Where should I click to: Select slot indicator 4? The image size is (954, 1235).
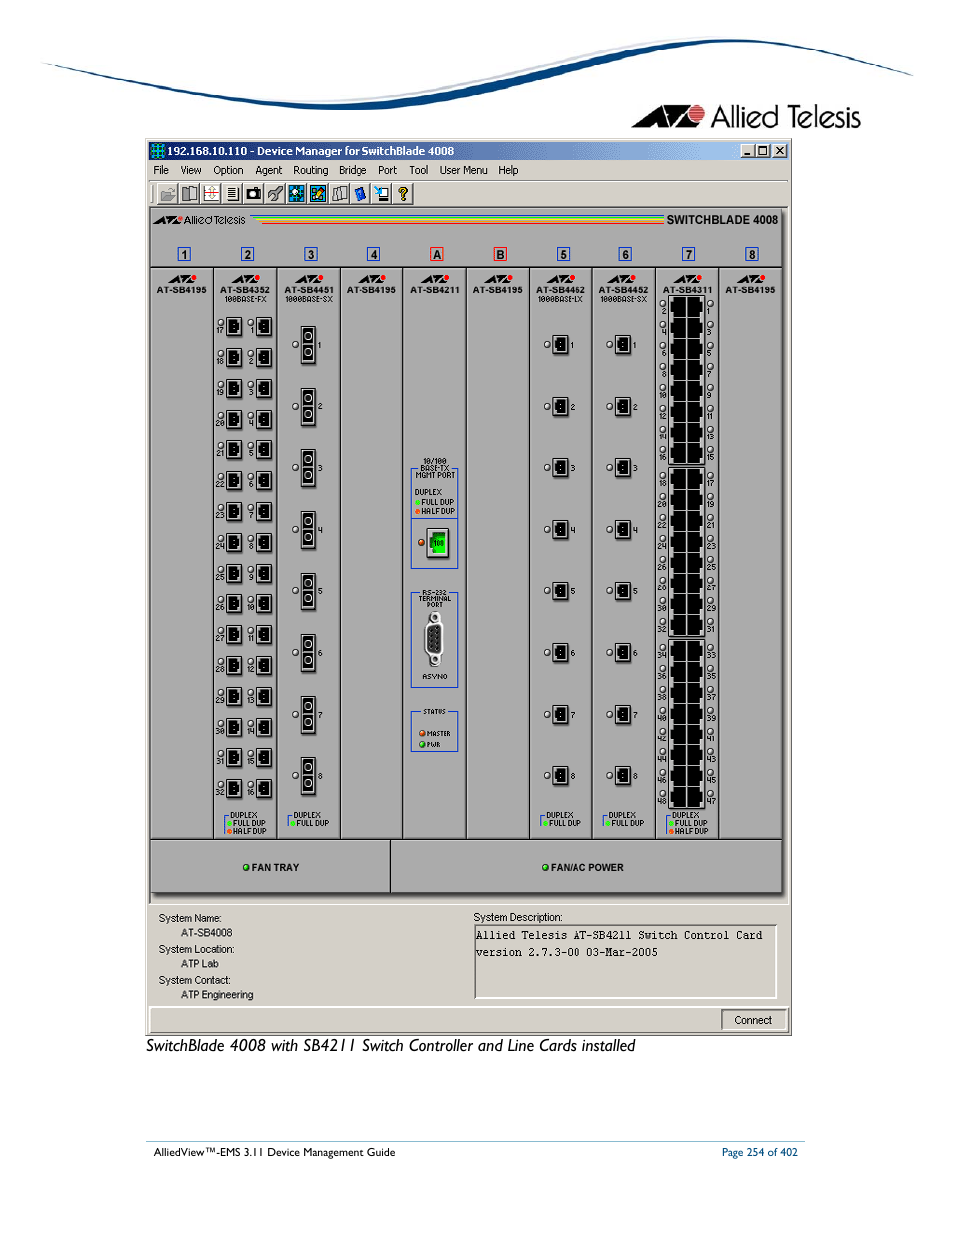pos(374,254)
